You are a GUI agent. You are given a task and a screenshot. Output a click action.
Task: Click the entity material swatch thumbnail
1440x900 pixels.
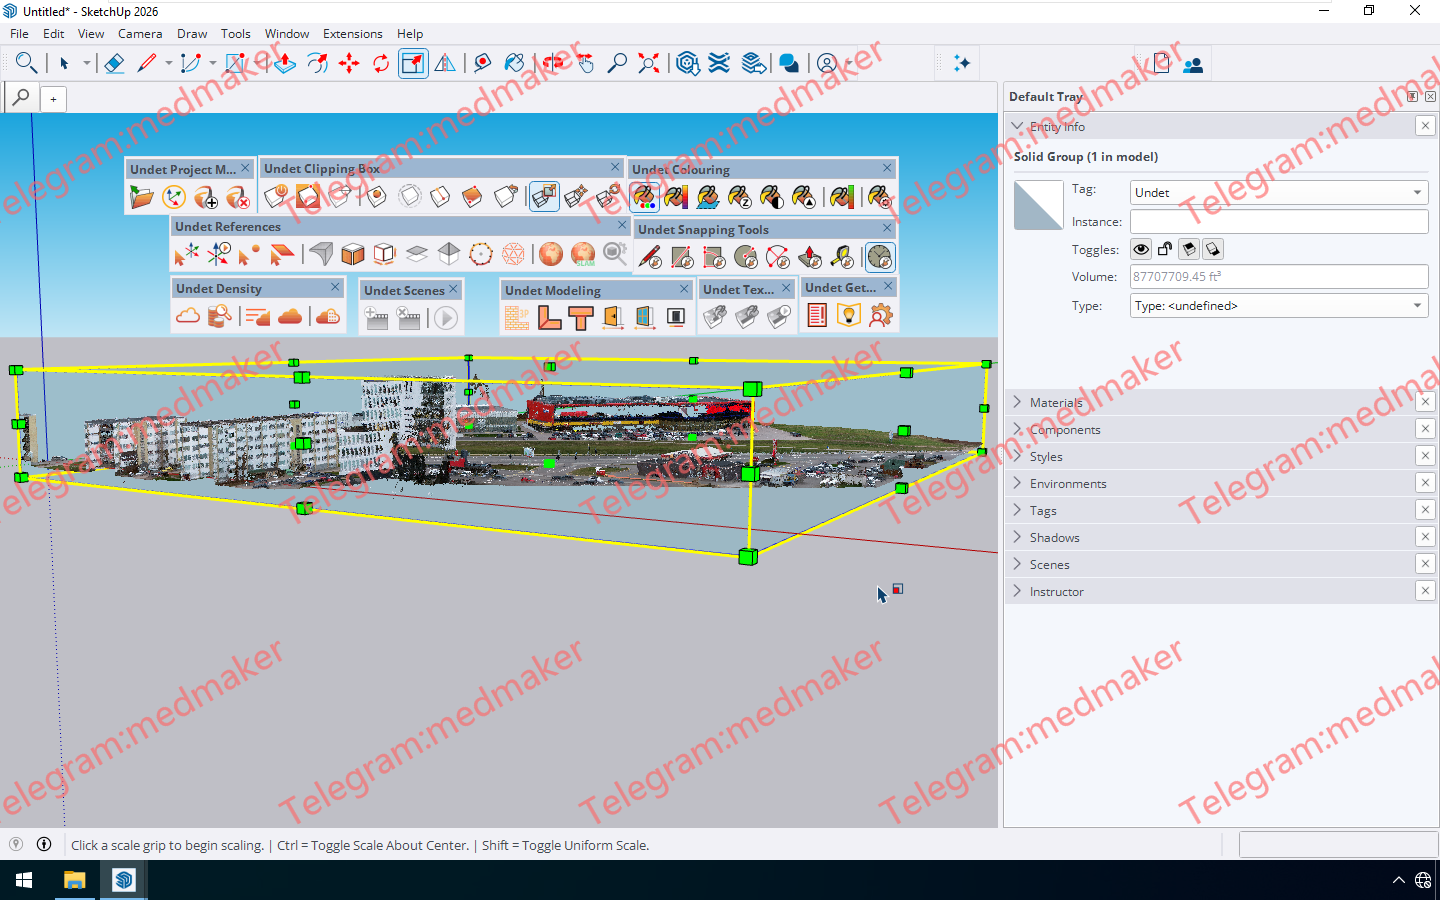(x=1038, y=205)
